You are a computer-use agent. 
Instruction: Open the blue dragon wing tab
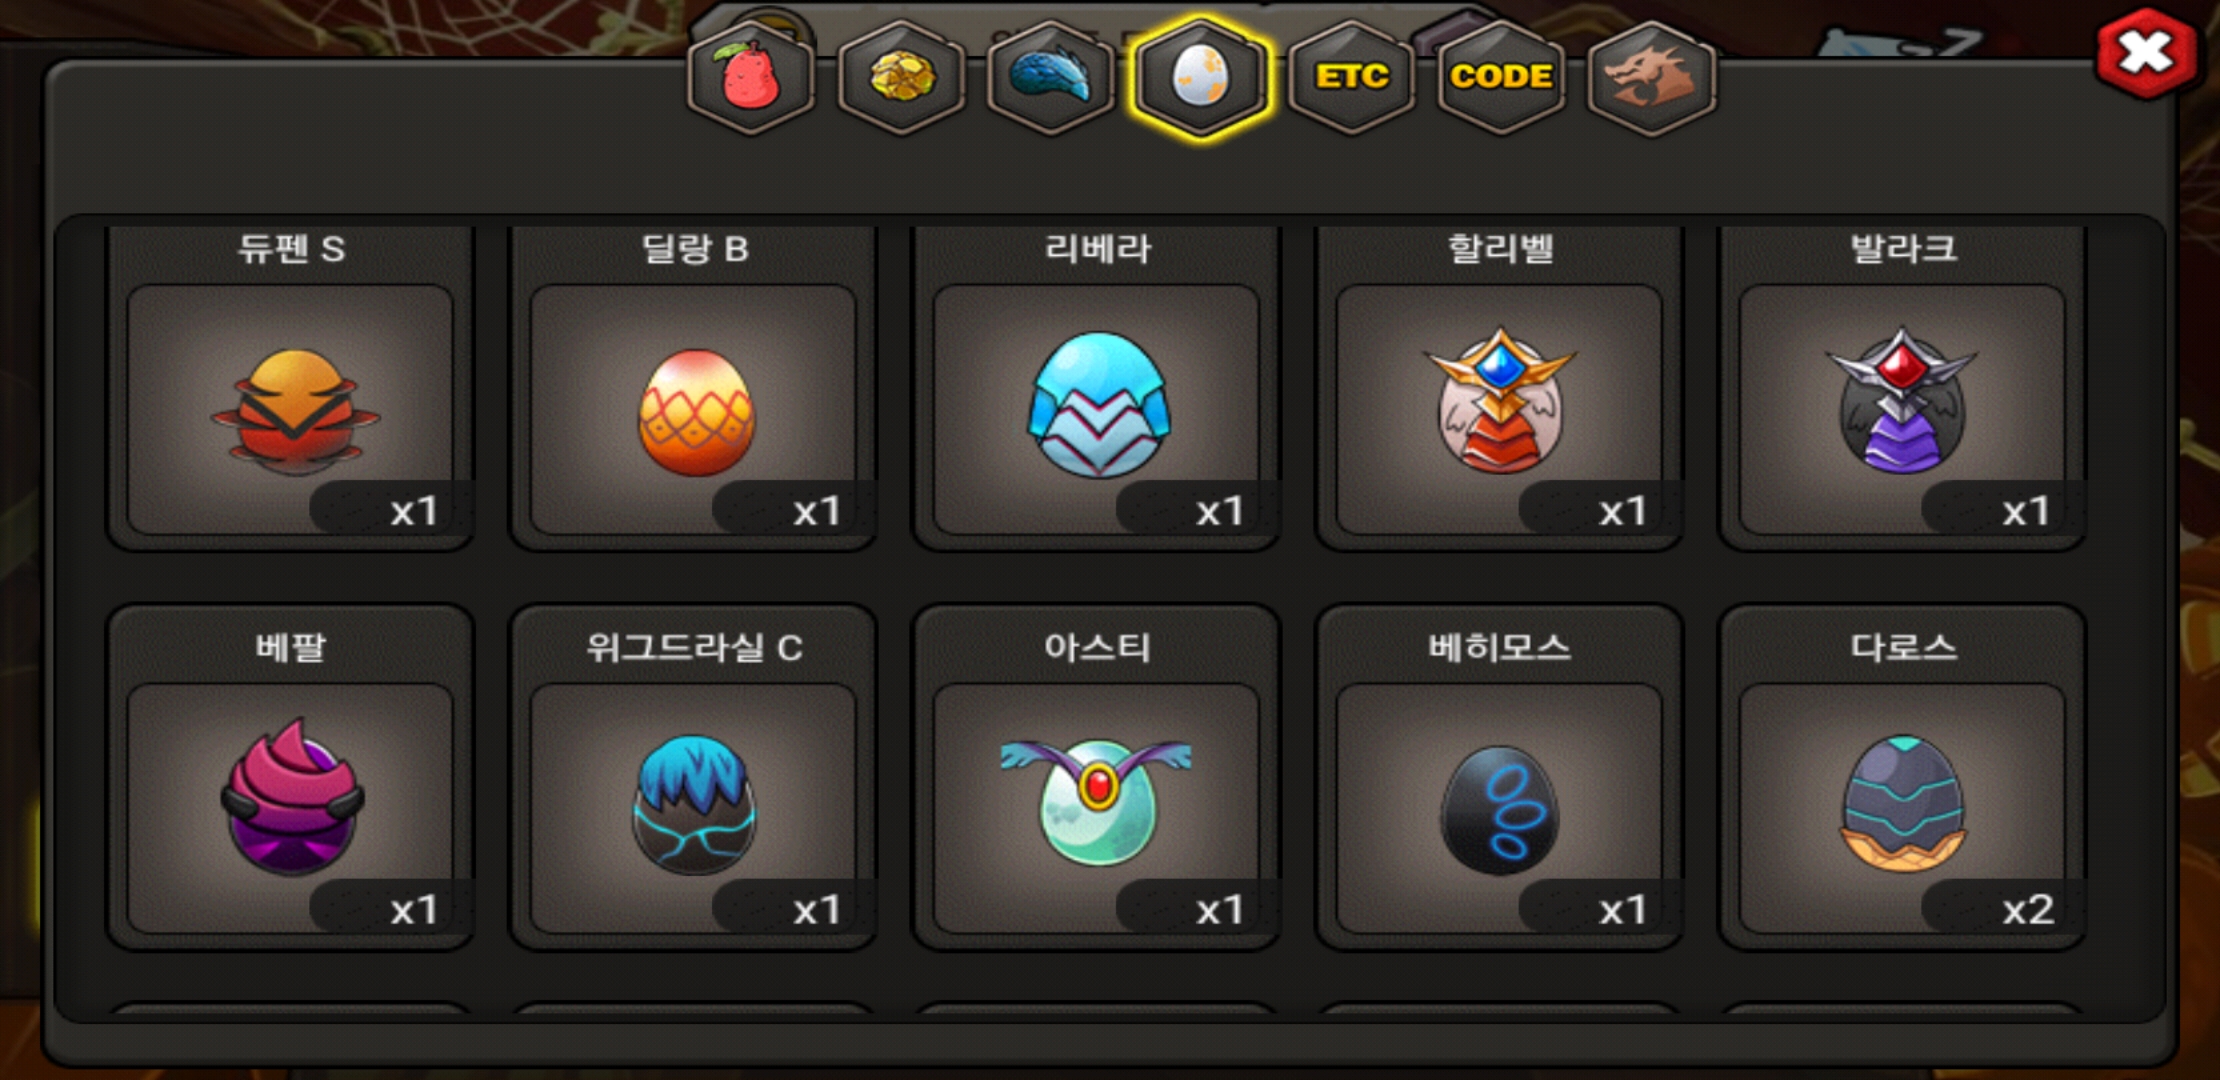coord(1051,78)
